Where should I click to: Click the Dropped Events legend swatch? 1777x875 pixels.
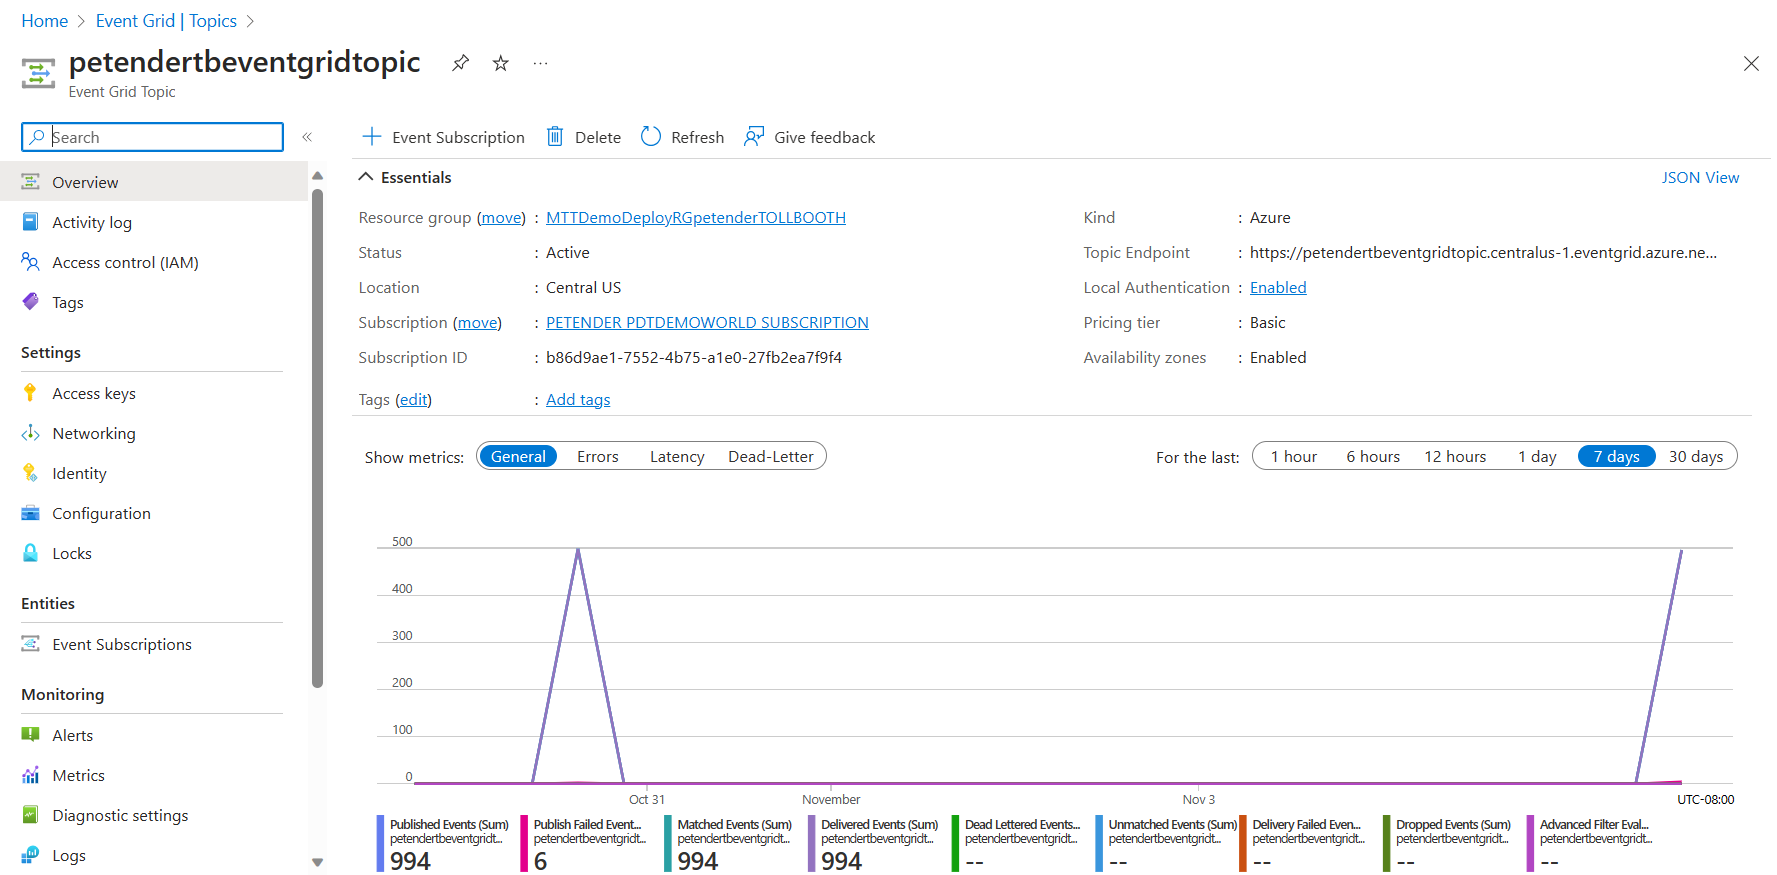tap(1387, 843)
